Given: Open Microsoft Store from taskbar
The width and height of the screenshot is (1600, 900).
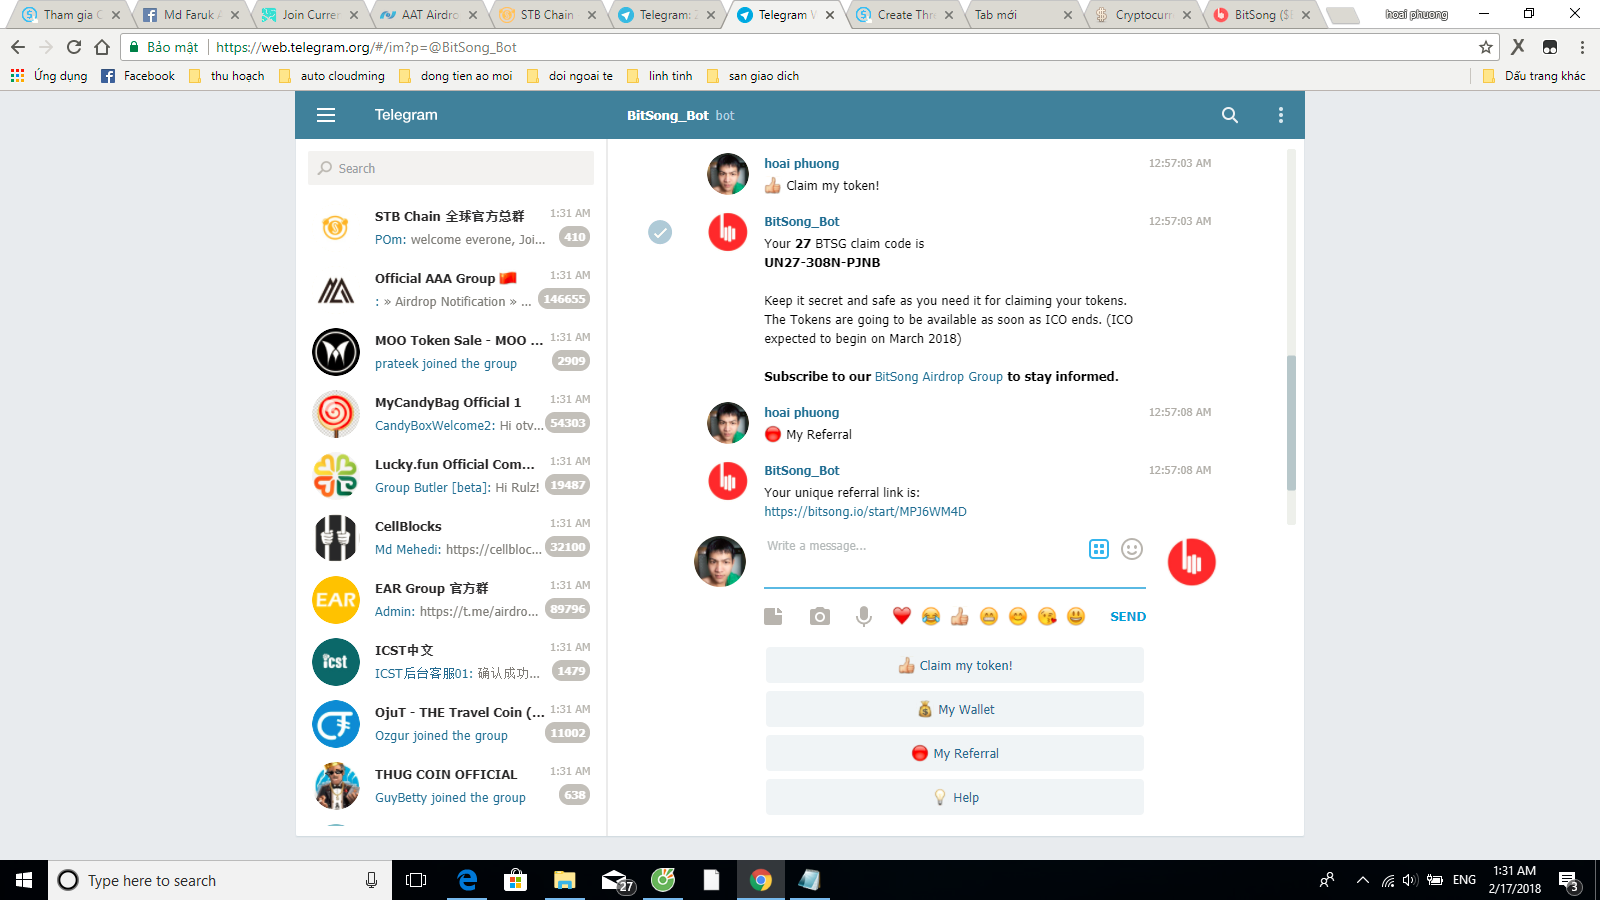Looking at the screenshot, I should (x=516, y=880).
